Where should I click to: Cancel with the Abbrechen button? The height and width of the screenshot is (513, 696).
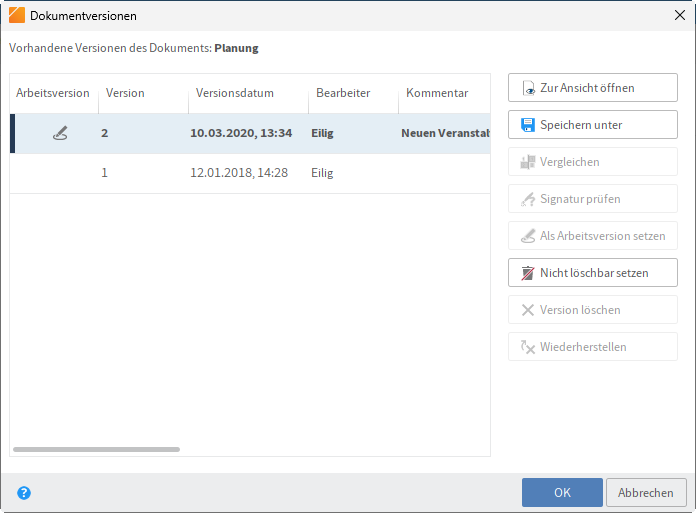point(646,493)
